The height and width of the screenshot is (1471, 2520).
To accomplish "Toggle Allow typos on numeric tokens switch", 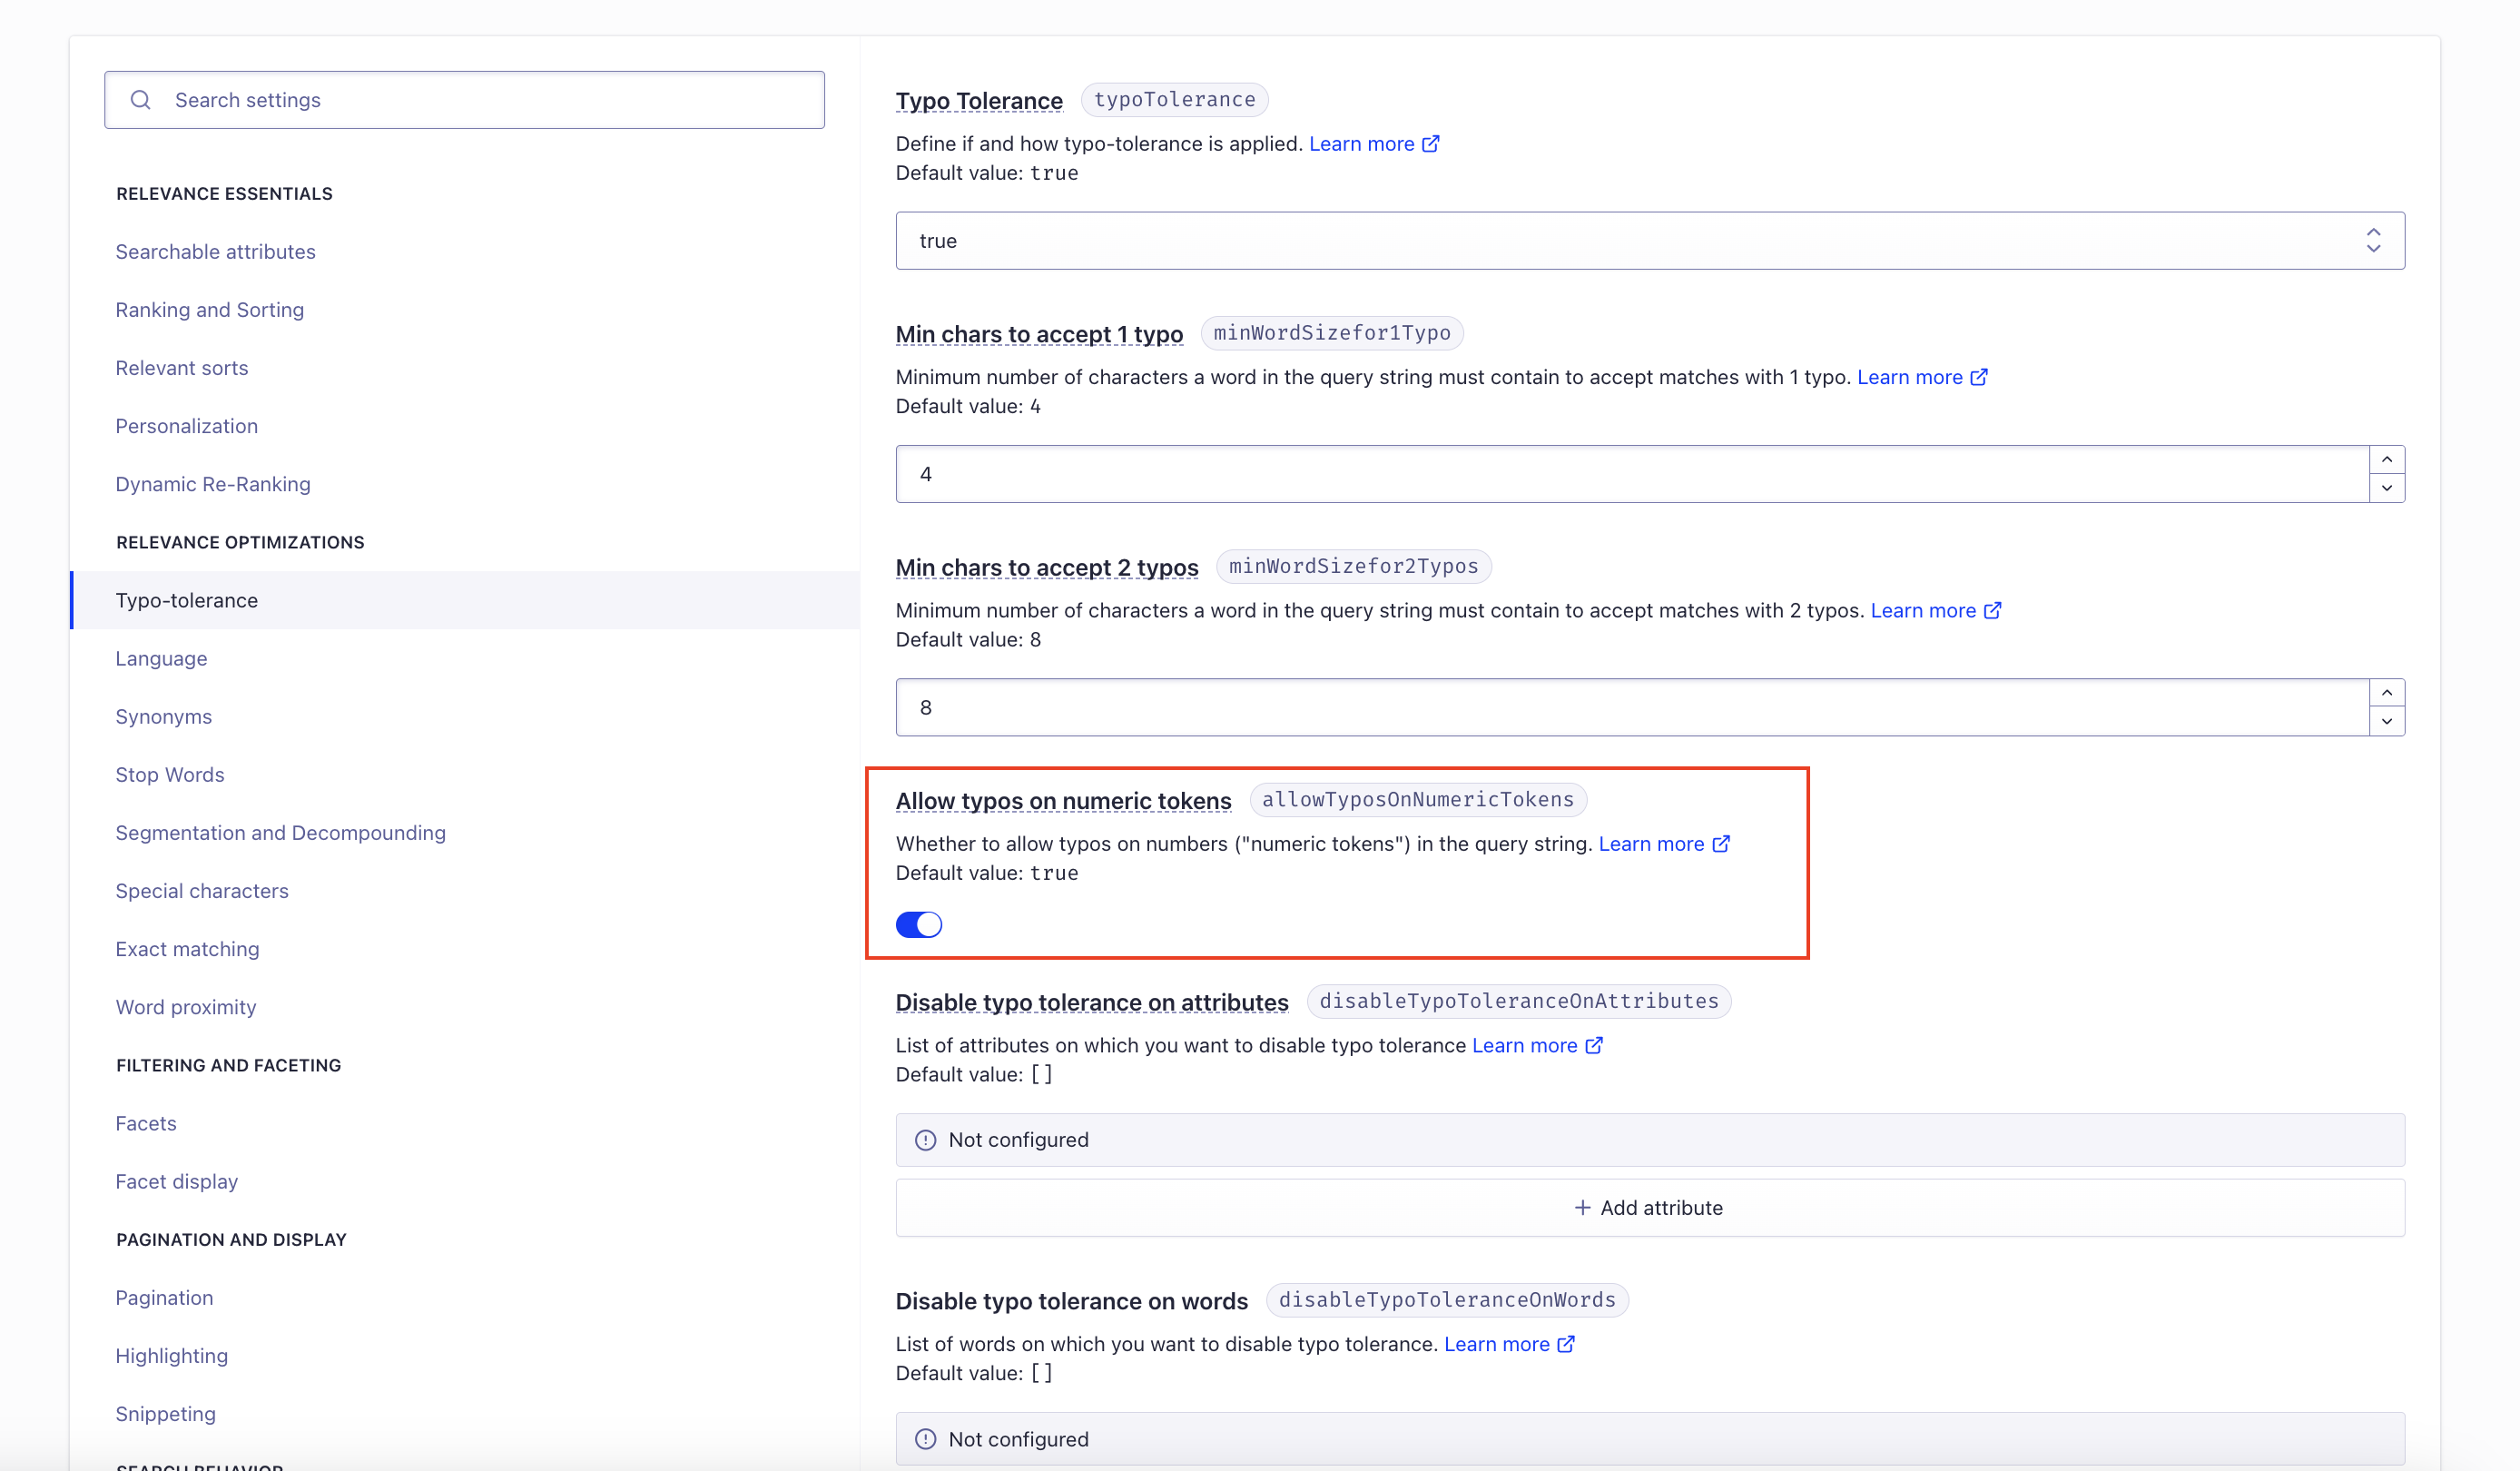I will pos(919,924).
